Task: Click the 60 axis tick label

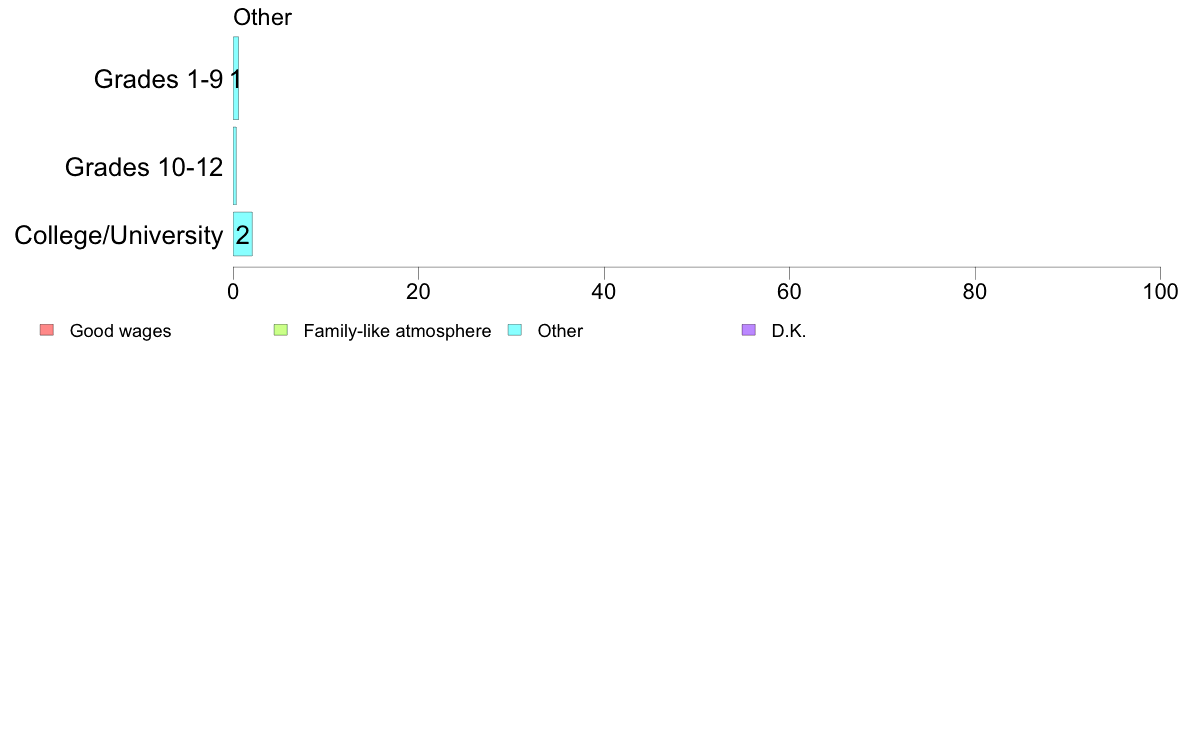Action: click(789, 292)
